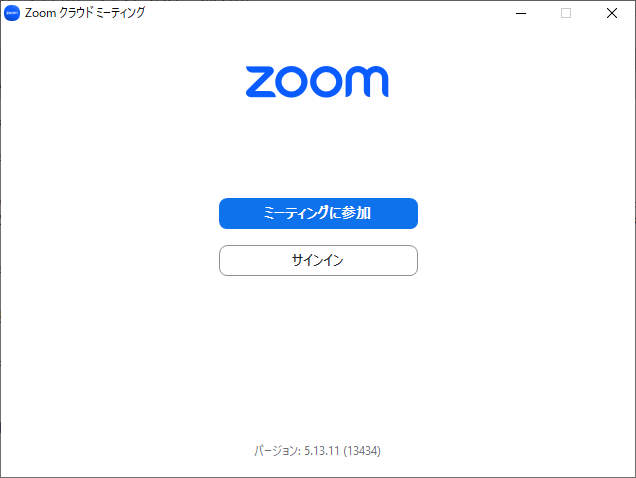Click the 参加 characters on join button
This screenshot has width=636, height=478.
(x=356, y=213)
